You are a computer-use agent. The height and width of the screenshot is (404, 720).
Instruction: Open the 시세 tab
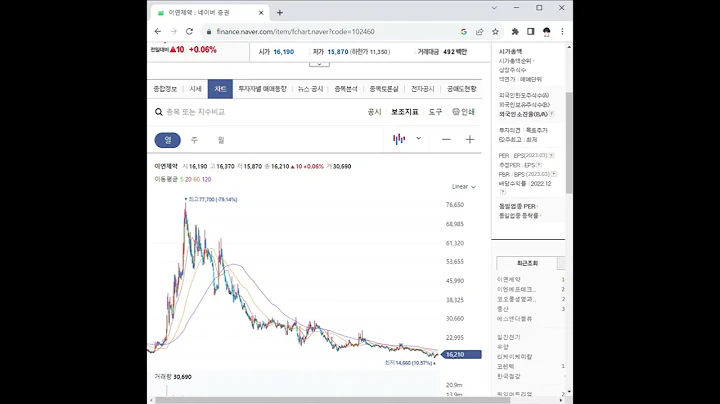196,89
